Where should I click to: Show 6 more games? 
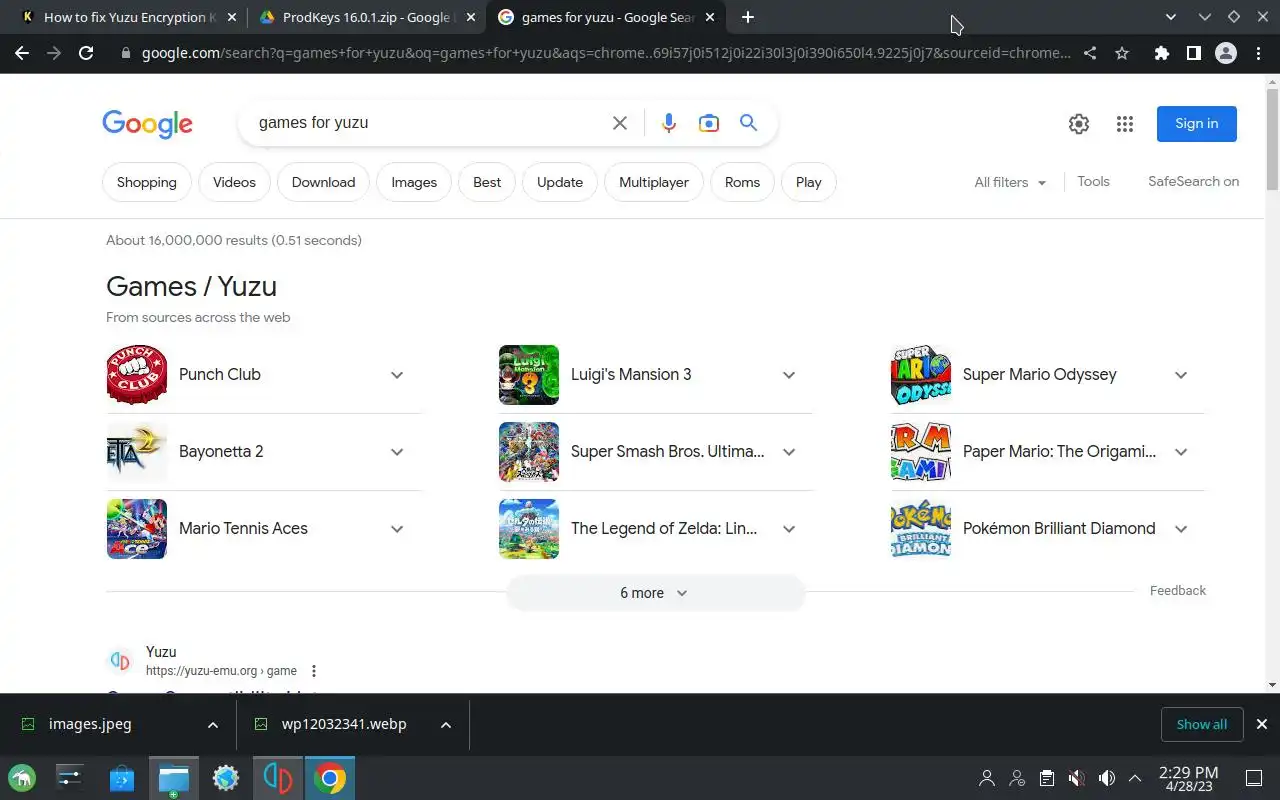tap(655, 593)
